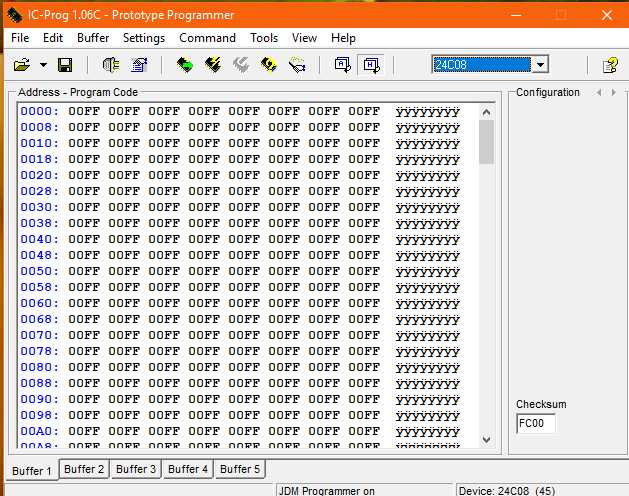Click address label 0008:
This screenshot has height=496, width=629.
(x=39, y=127)
